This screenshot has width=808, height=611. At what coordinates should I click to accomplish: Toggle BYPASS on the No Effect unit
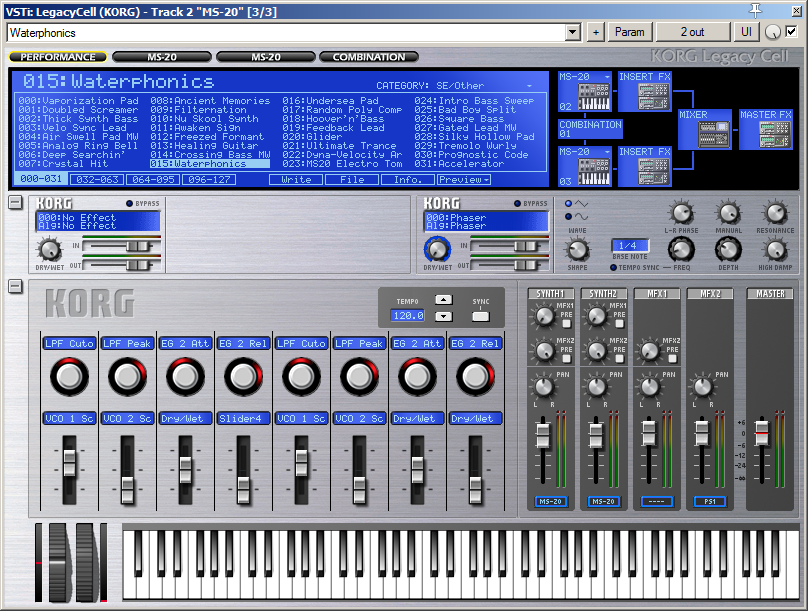coord(129,203)
